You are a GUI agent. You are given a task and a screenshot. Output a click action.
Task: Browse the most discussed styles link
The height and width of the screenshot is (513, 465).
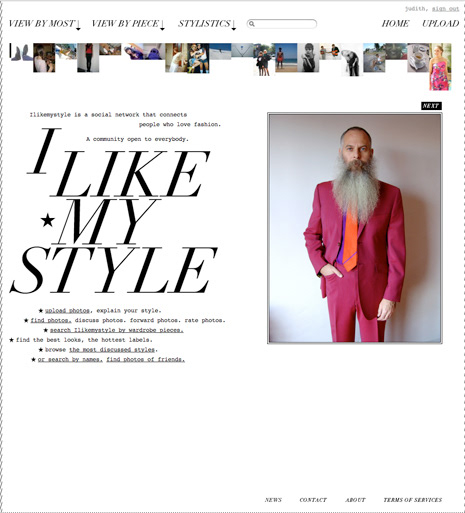point(112,350)
